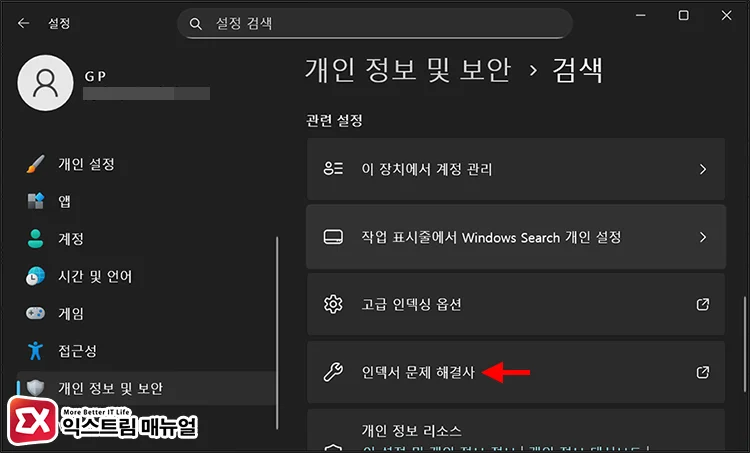Open 이 장치에서 계정 관리
The image size is (750, 453).
pos(516,169)
